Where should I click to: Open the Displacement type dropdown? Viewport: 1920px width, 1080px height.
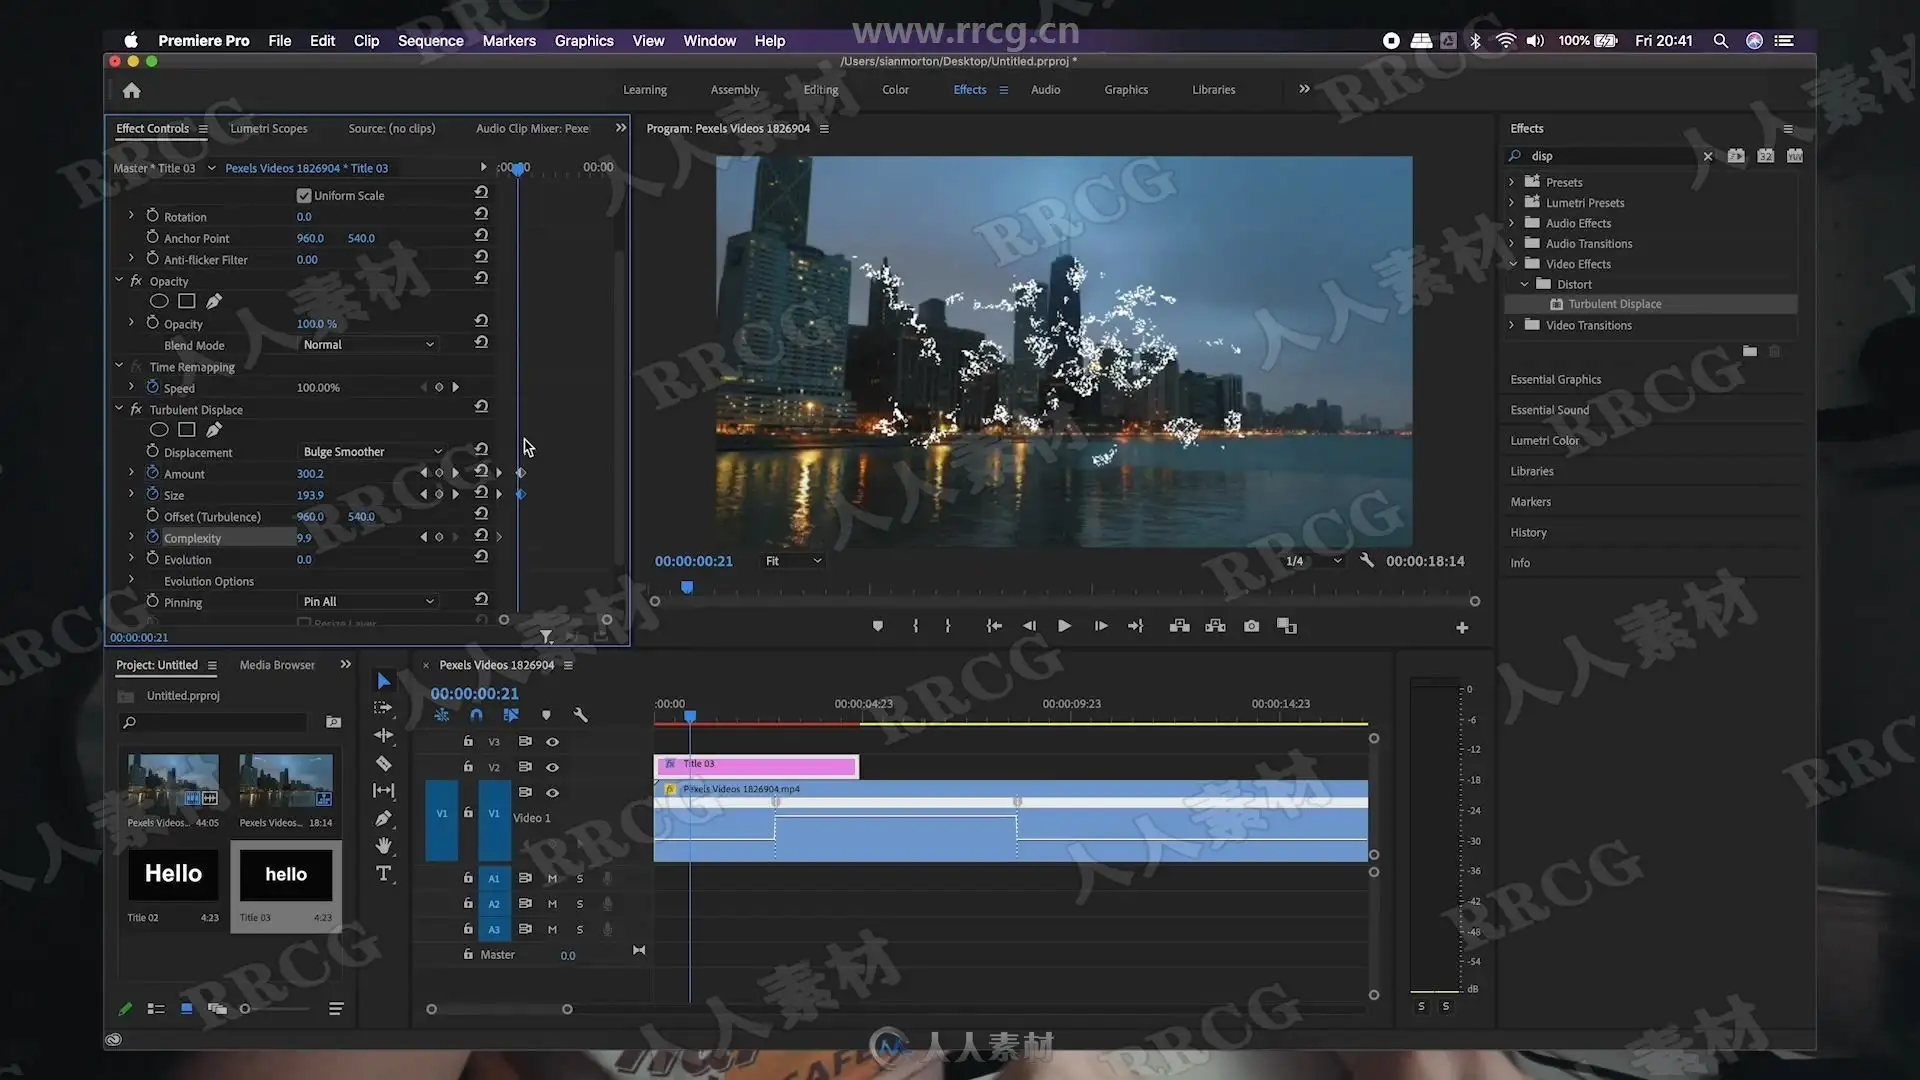pyautogui.click(x=371, y=452)
